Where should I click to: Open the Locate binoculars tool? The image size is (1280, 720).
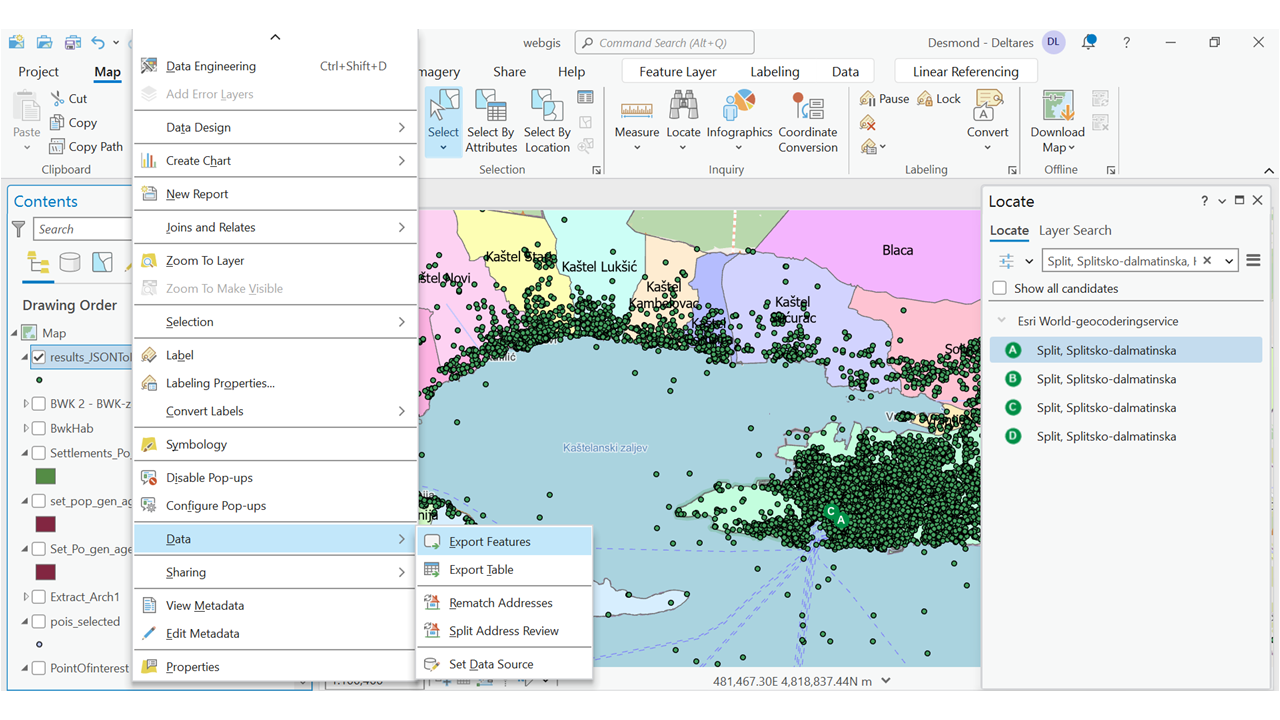point(683,122)
